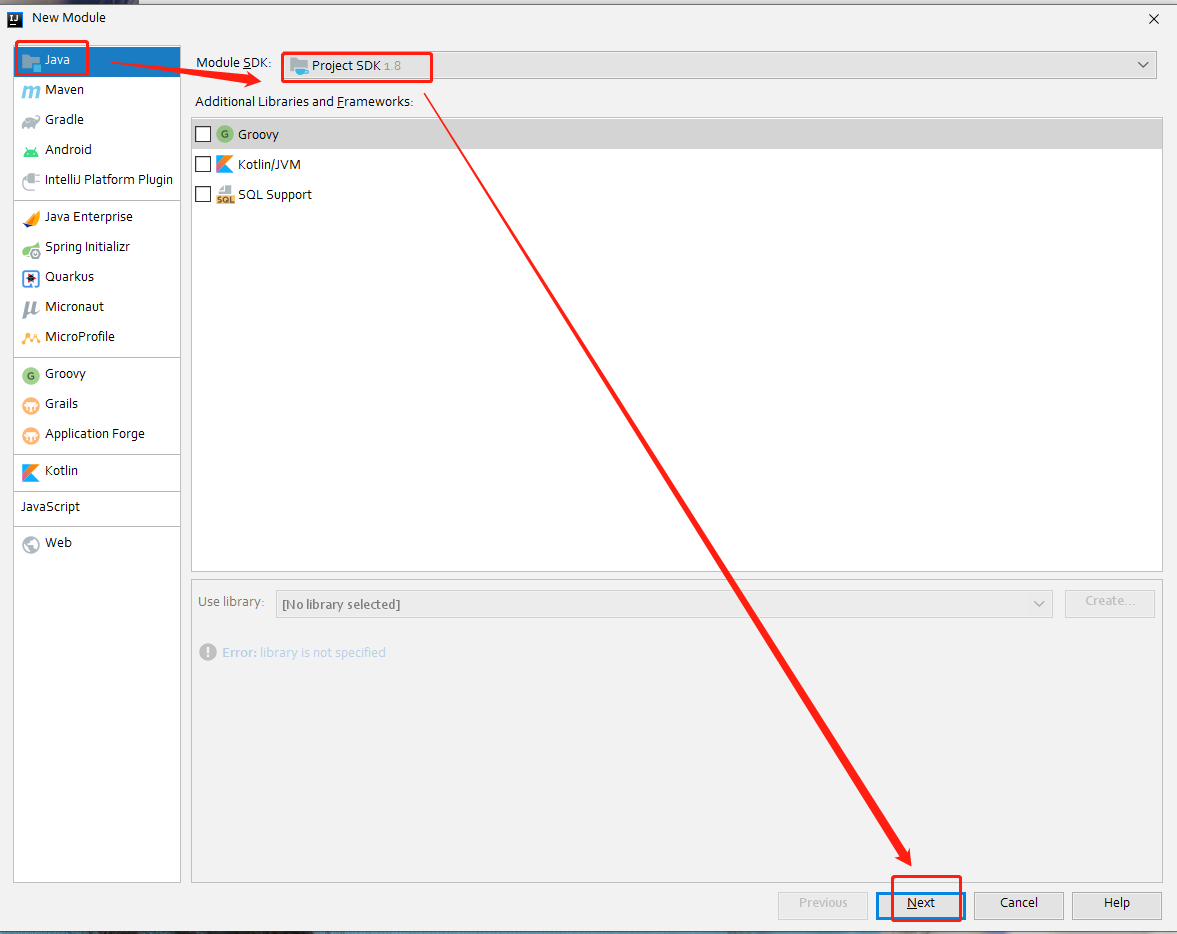
Task: Click the SQL Support icon
Action: [x=225, y=194]
